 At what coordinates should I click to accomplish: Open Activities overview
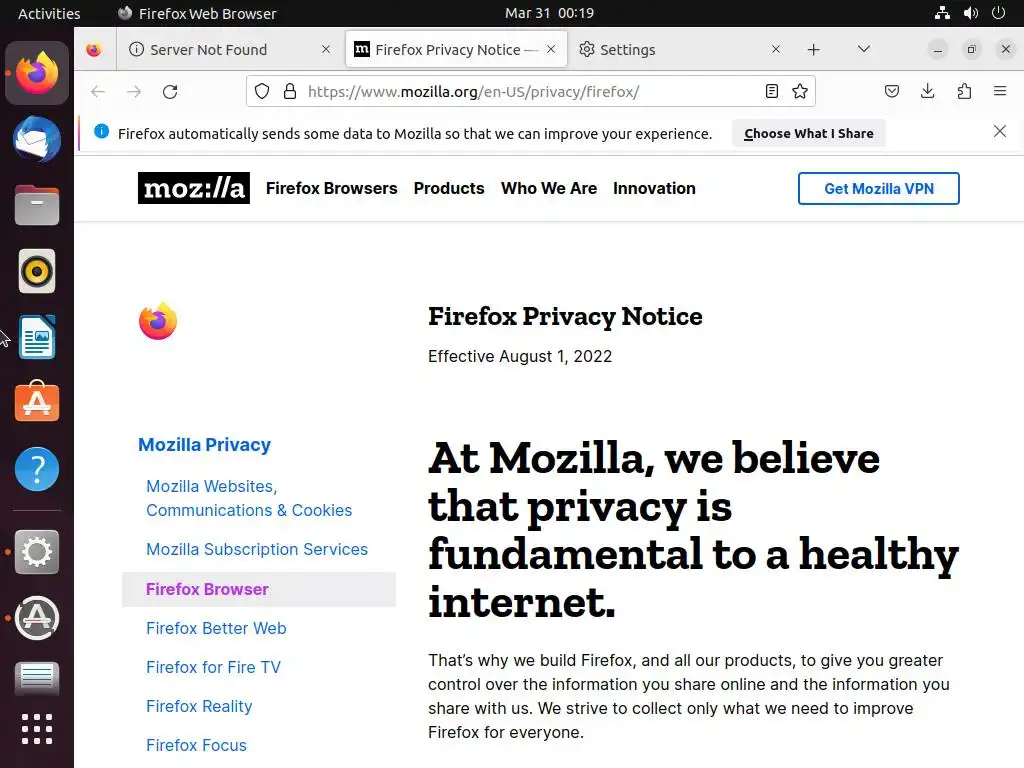click(49, 13)
